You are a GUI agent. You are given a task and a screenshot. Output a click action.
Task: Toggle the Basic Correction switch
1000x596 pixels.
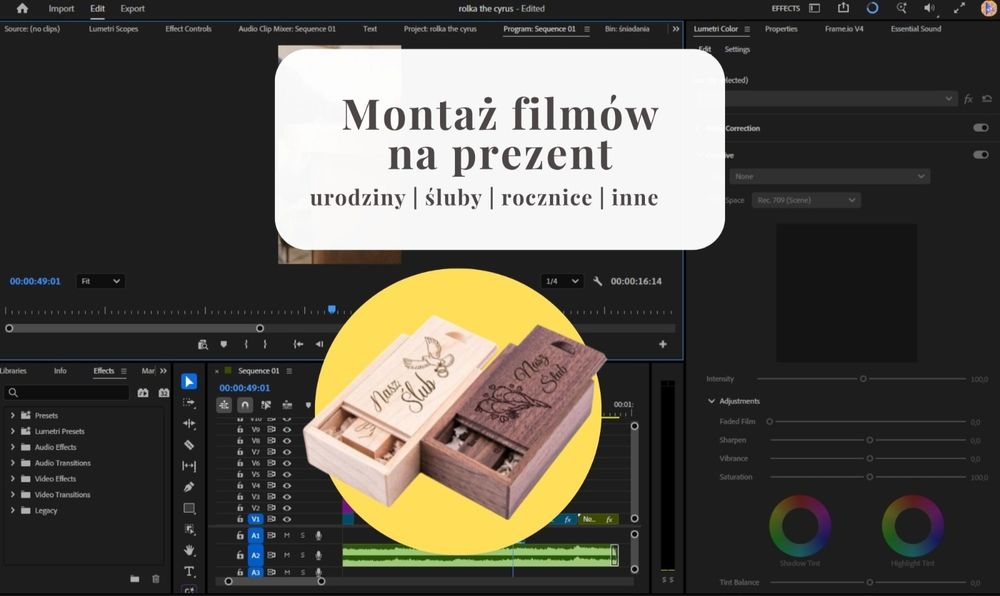click(981, 127)
